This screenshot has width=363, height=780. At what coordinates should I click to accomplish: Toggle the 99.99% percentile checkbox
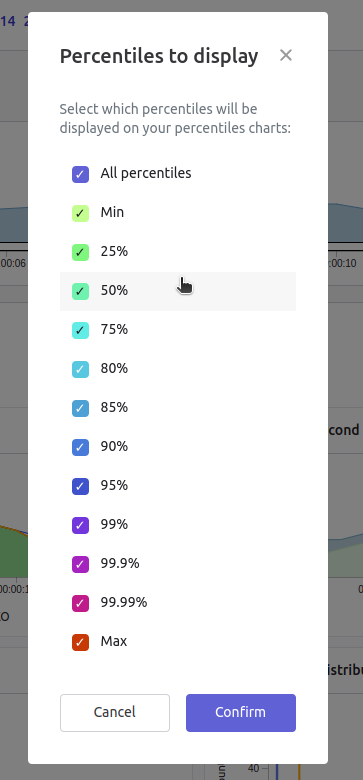[x=81, y=604]
